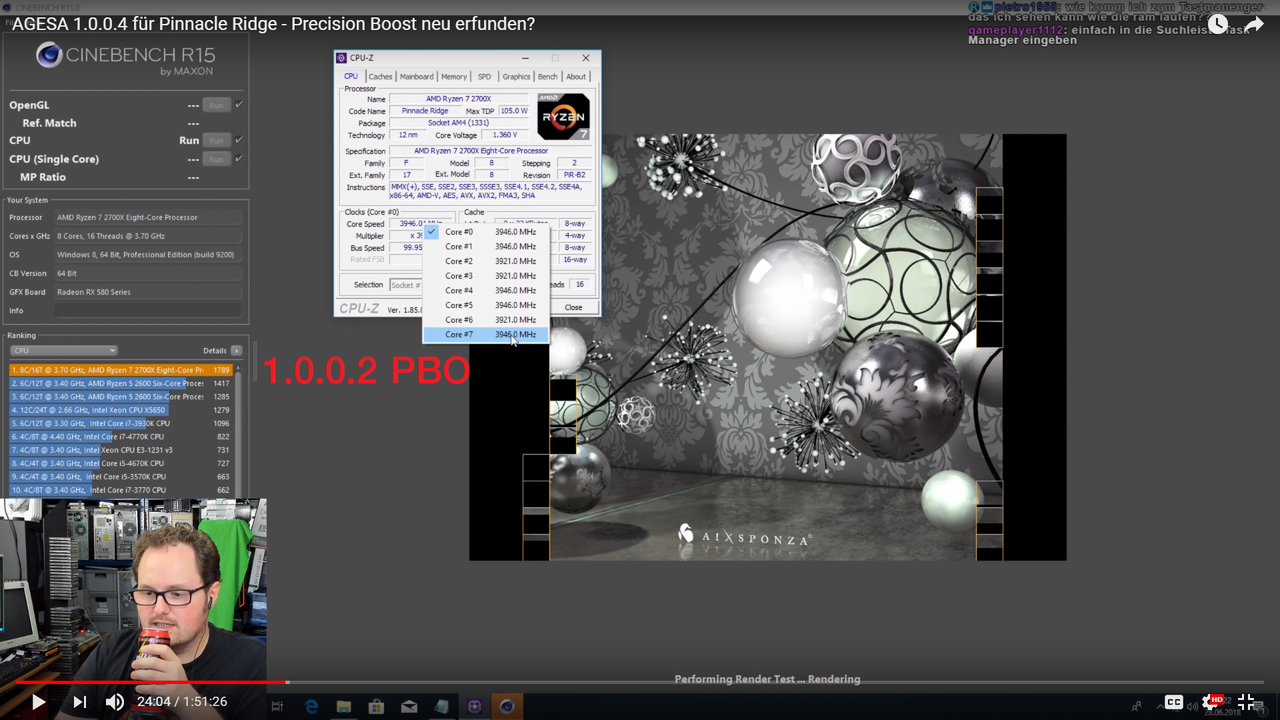Image resolution: width=1280 pixels, height=720 pixels.
Task: Click the CPU Run button in Cinebench
Action: coord(216,141)
